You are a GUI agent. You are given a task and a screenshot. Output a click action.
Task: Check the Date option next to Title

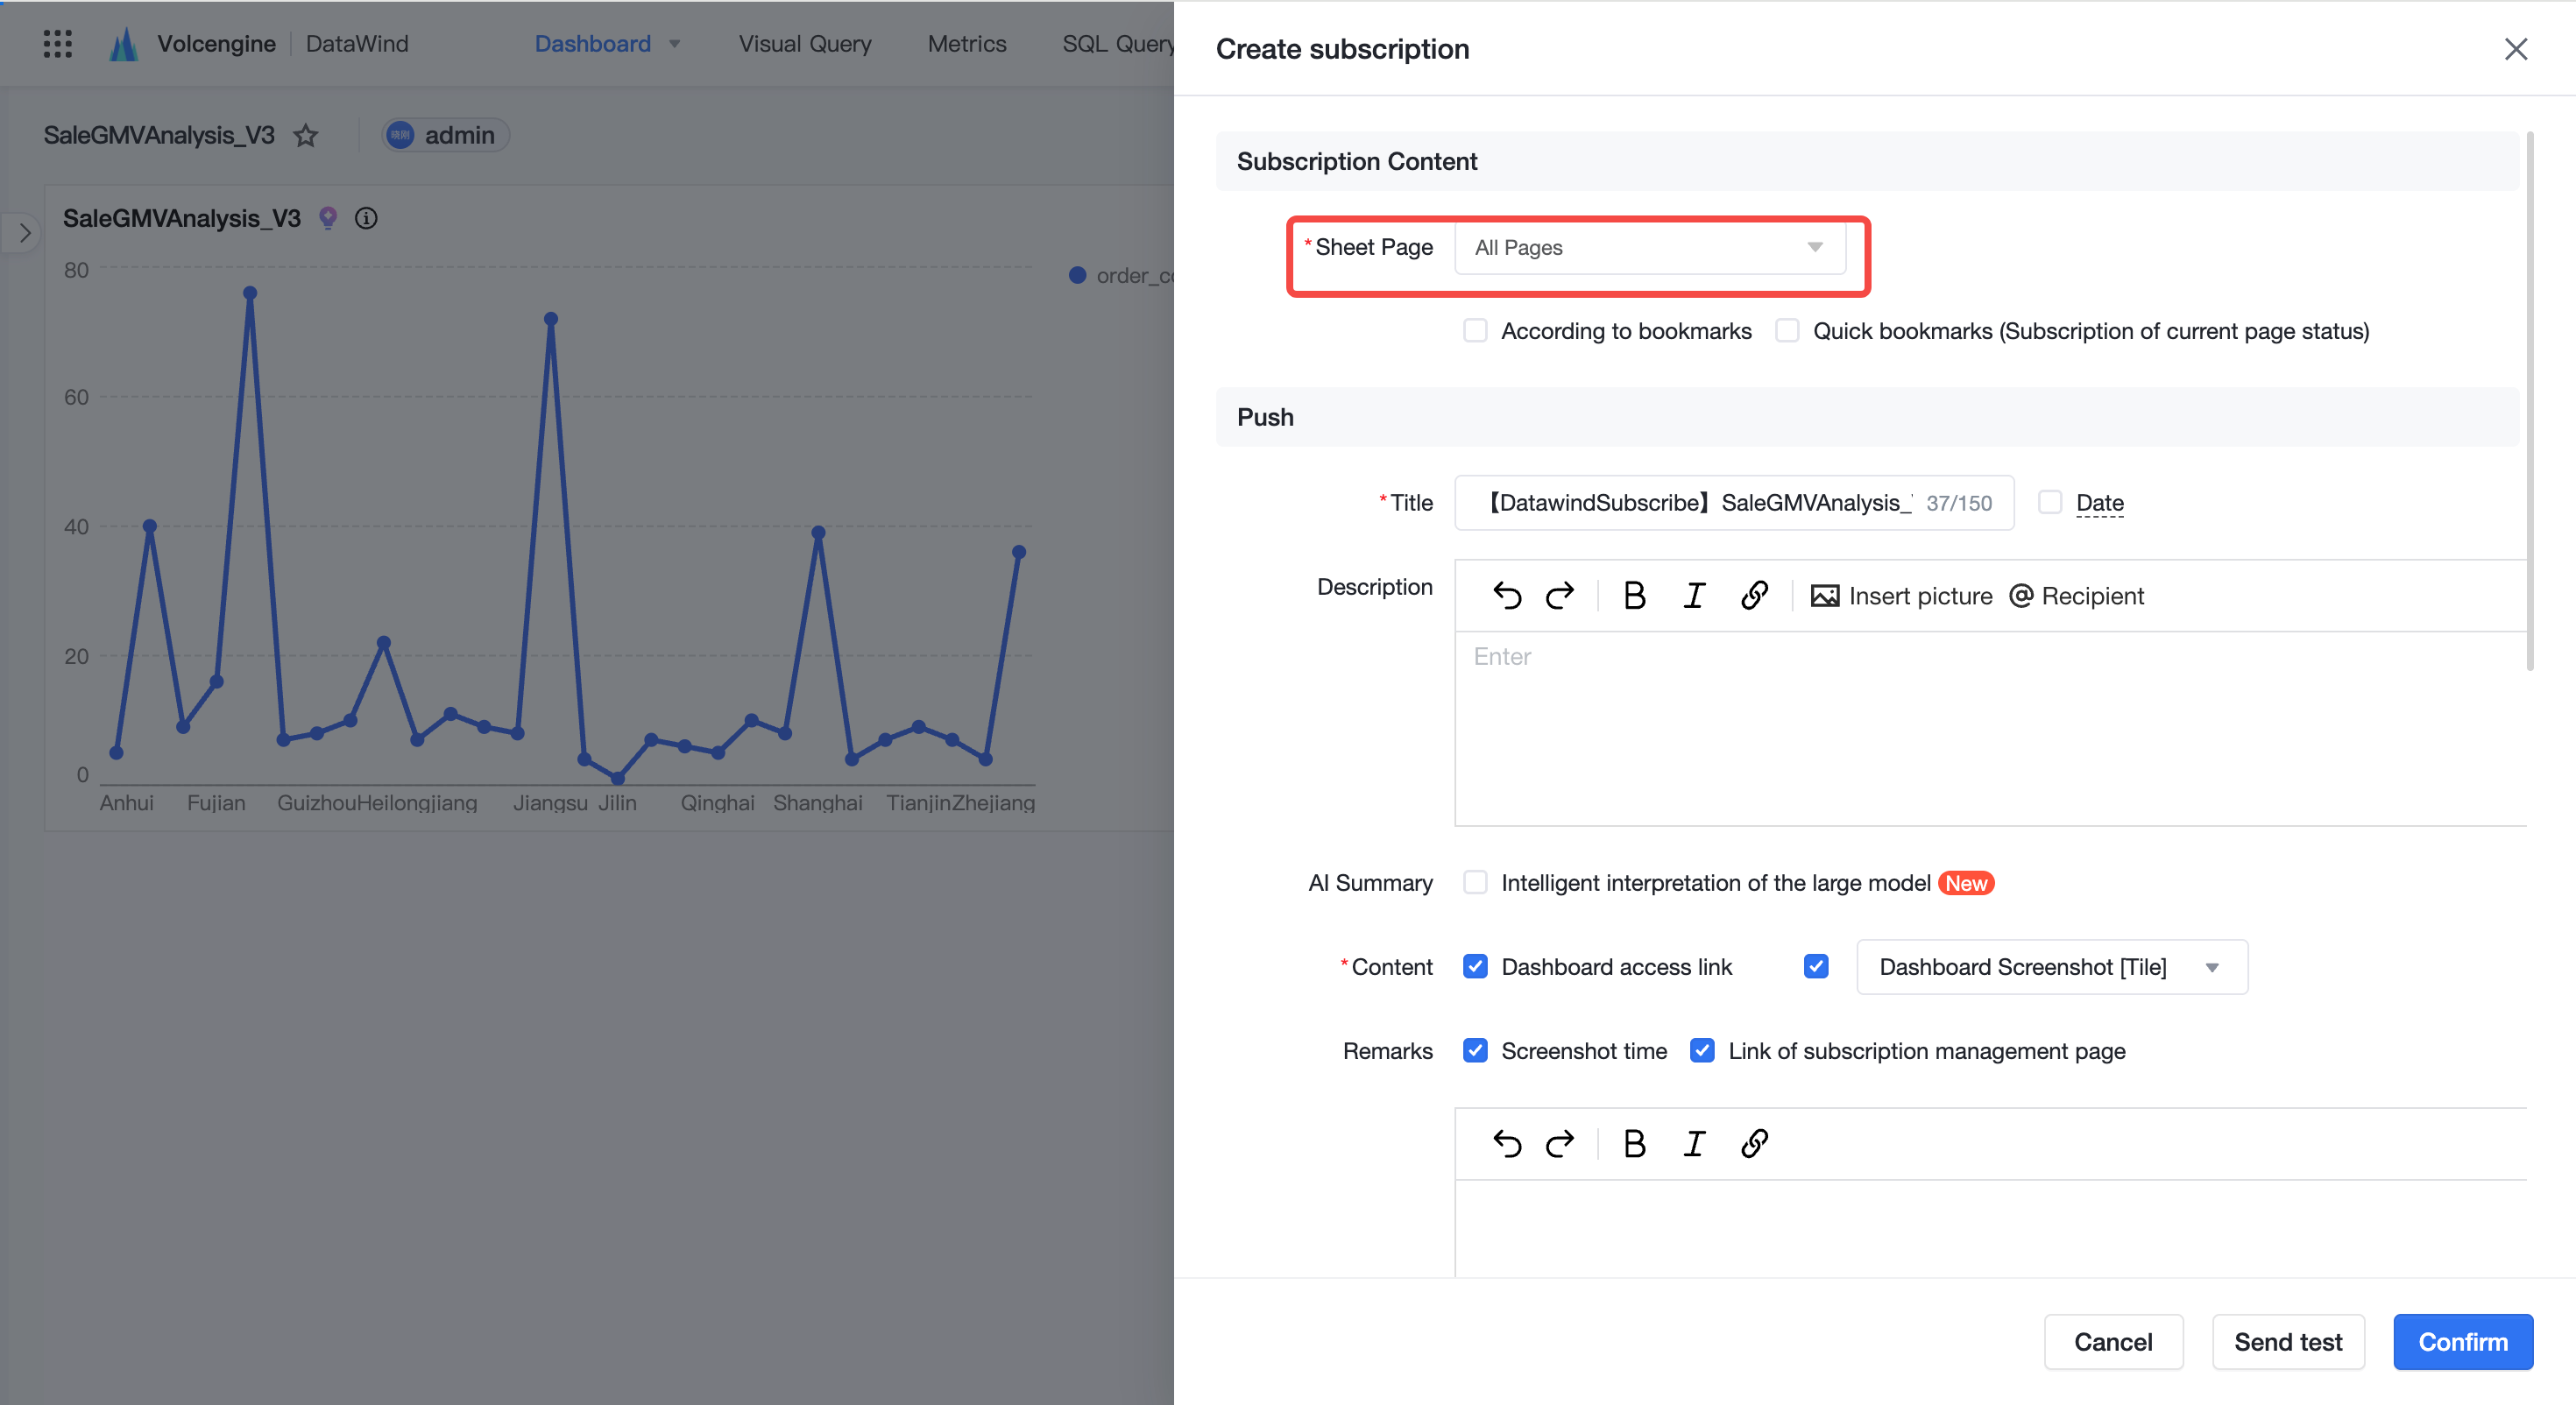tap(2050, 502)
